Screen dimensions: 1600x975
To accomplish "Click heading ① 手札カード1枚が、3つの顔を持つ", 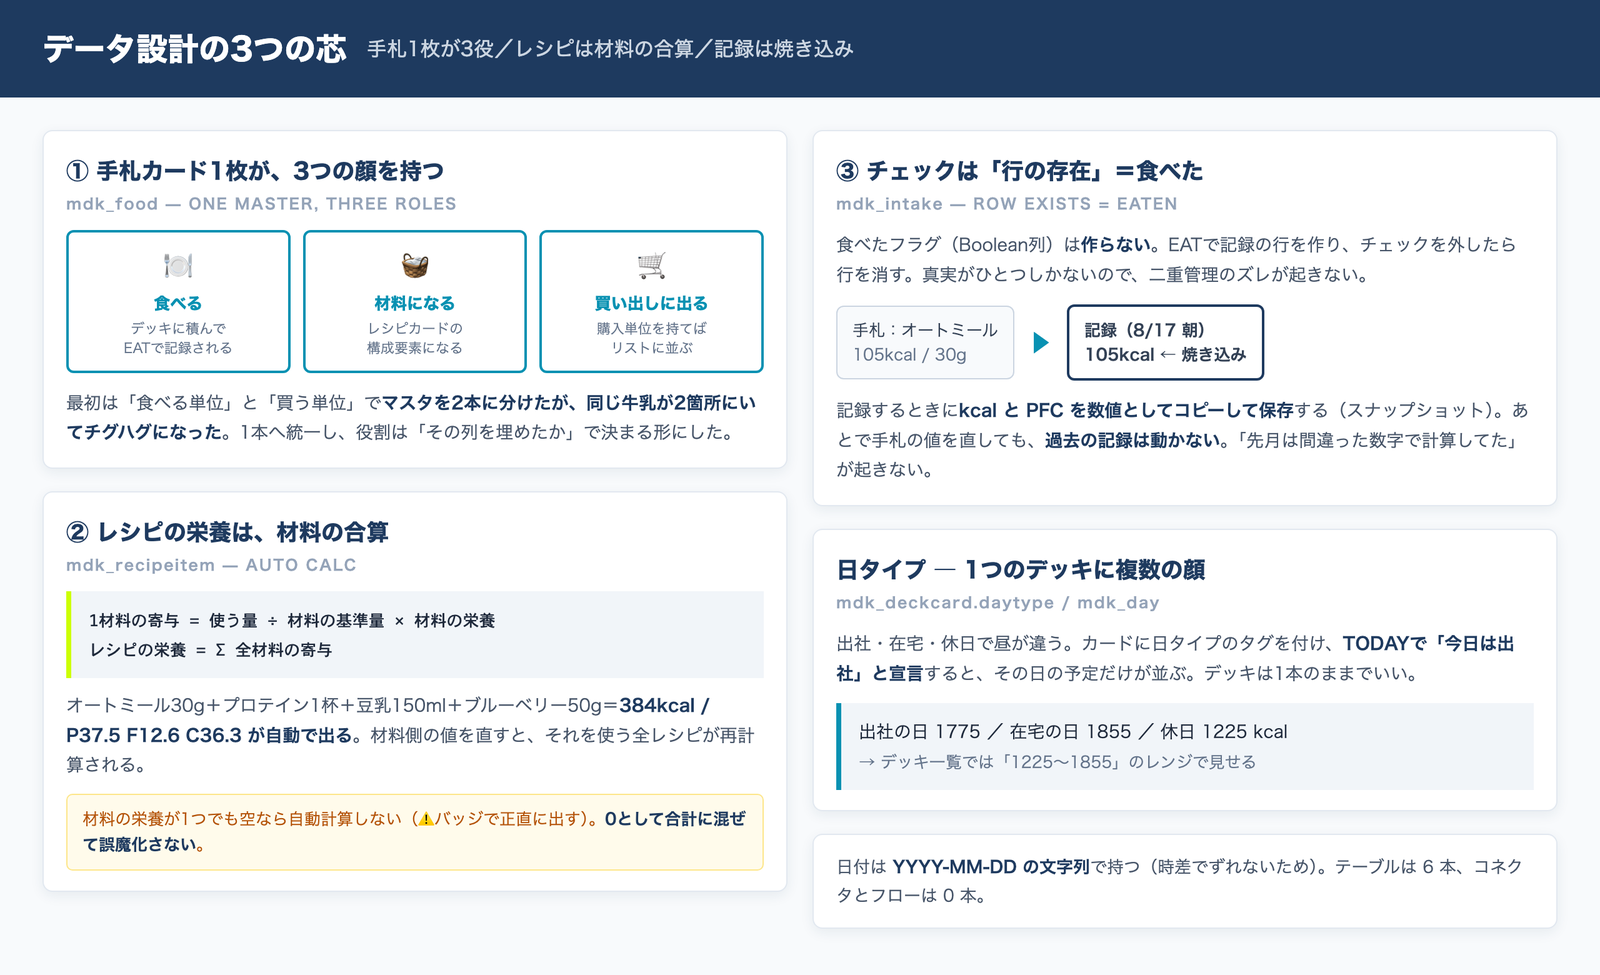I will tap(255, 171).
